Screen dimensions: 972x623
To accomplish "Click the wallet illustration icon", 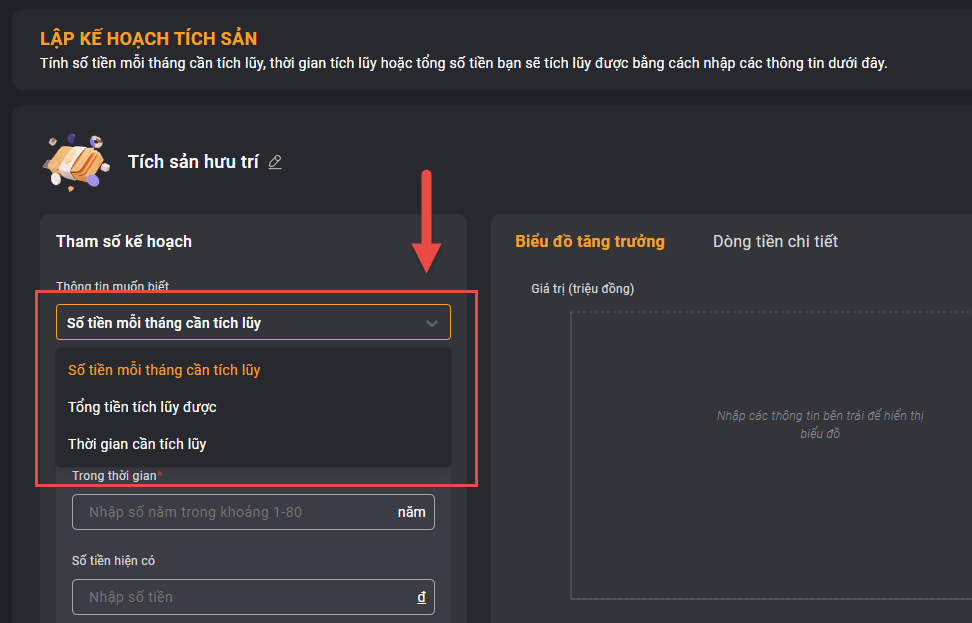I will point(76,162).
